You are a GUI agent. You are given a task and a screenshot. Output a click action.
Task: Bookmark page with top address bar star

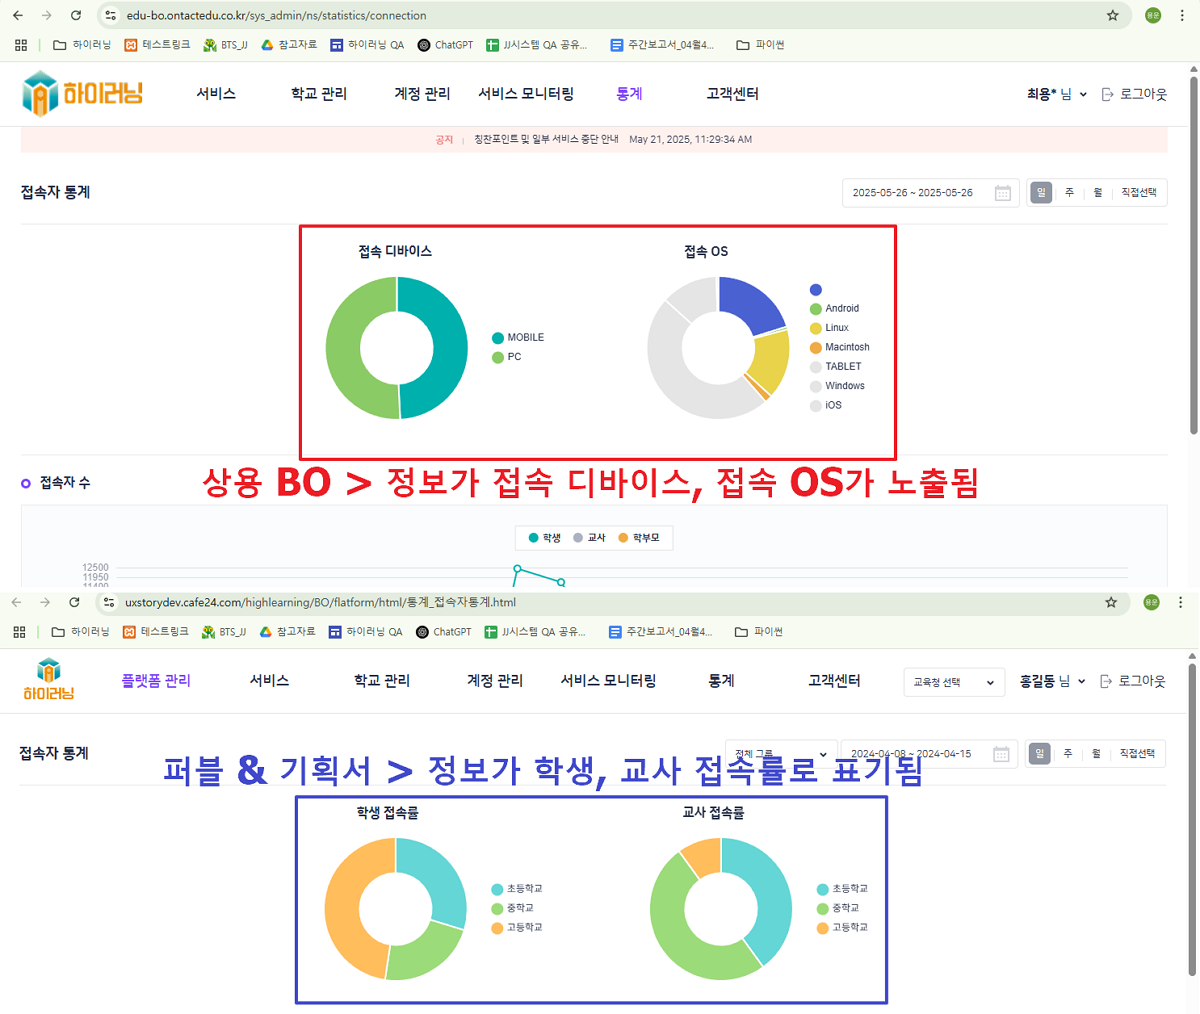(1112, 15)
